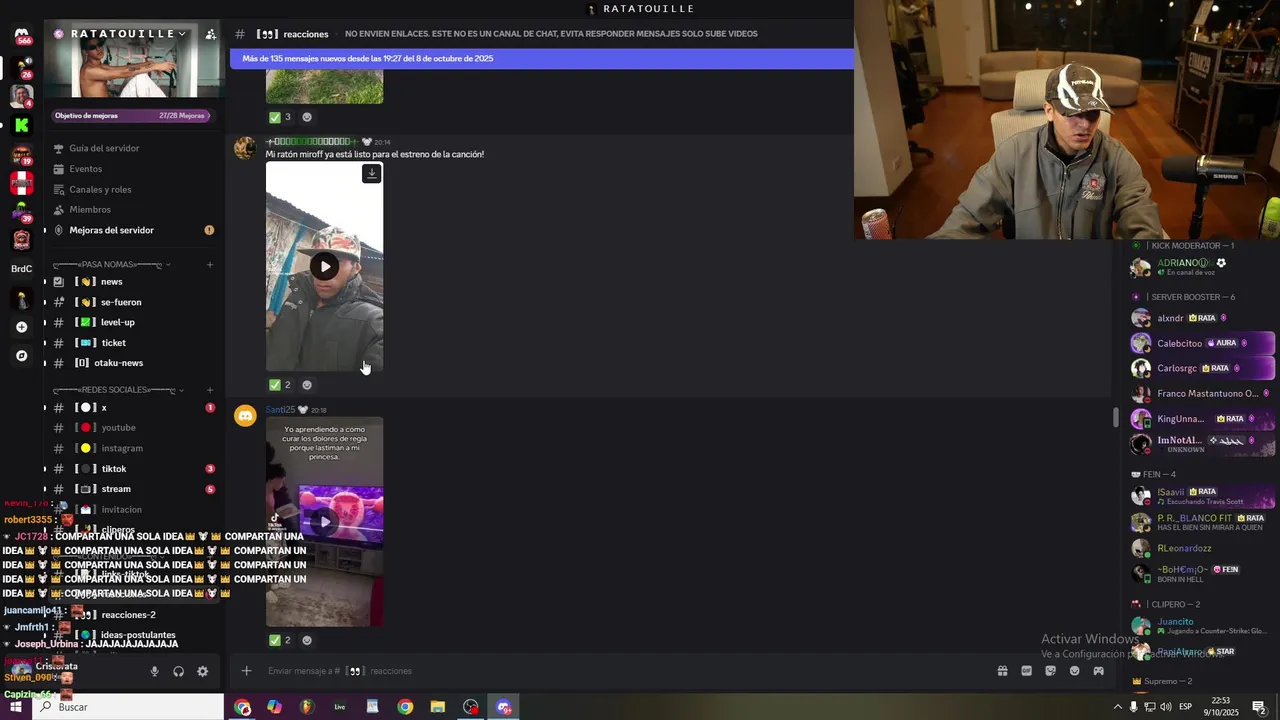Image resolution: width=1280 pixels, height=720 pixels.
Task: Open Discord direct messages home icon
Action: tap(21, 36)
